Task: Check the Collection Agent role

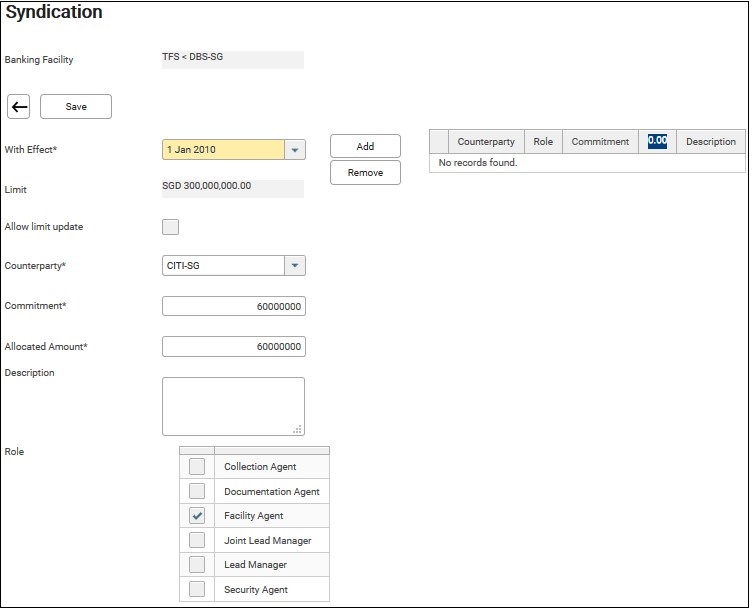Action: pyautogui.click(x=197, y=467)
